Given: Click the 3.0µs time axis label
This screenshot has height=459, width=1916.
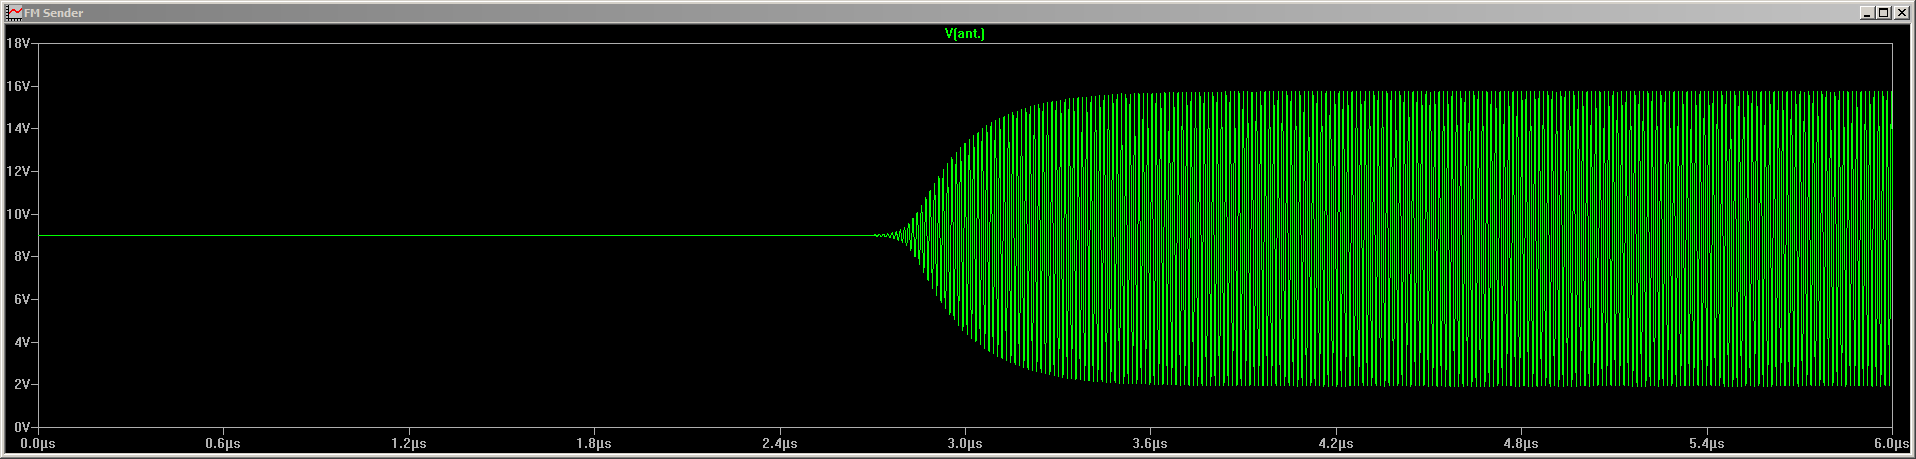Looking at the screenshot, I should coord(965,443).
